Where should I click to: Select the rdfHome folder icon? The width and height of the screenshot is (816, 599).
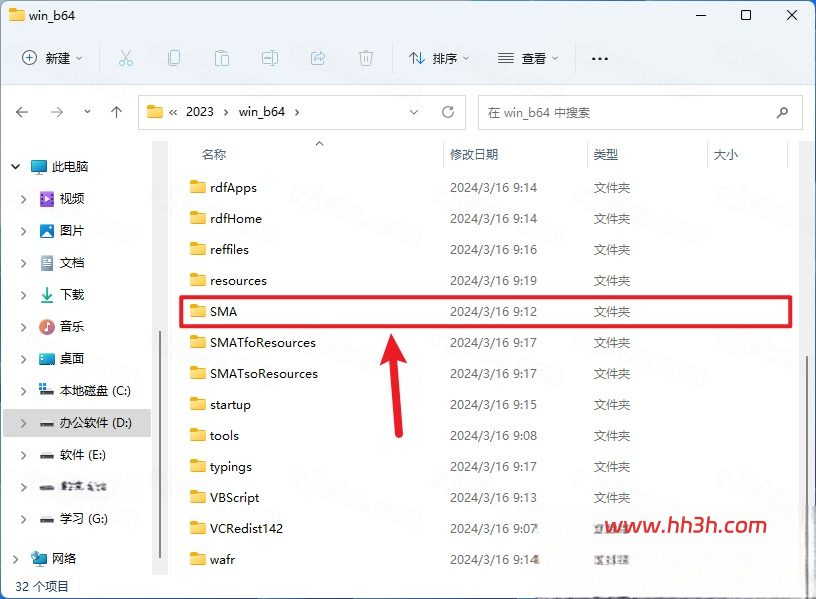click(x=198, y=218)
